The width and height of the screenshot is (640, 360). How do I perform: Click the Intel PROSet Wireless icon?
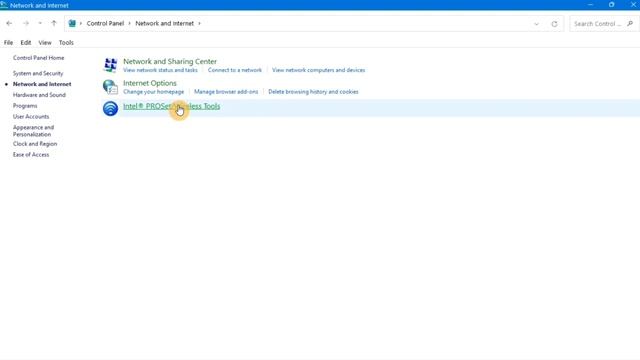coord(110,109)
